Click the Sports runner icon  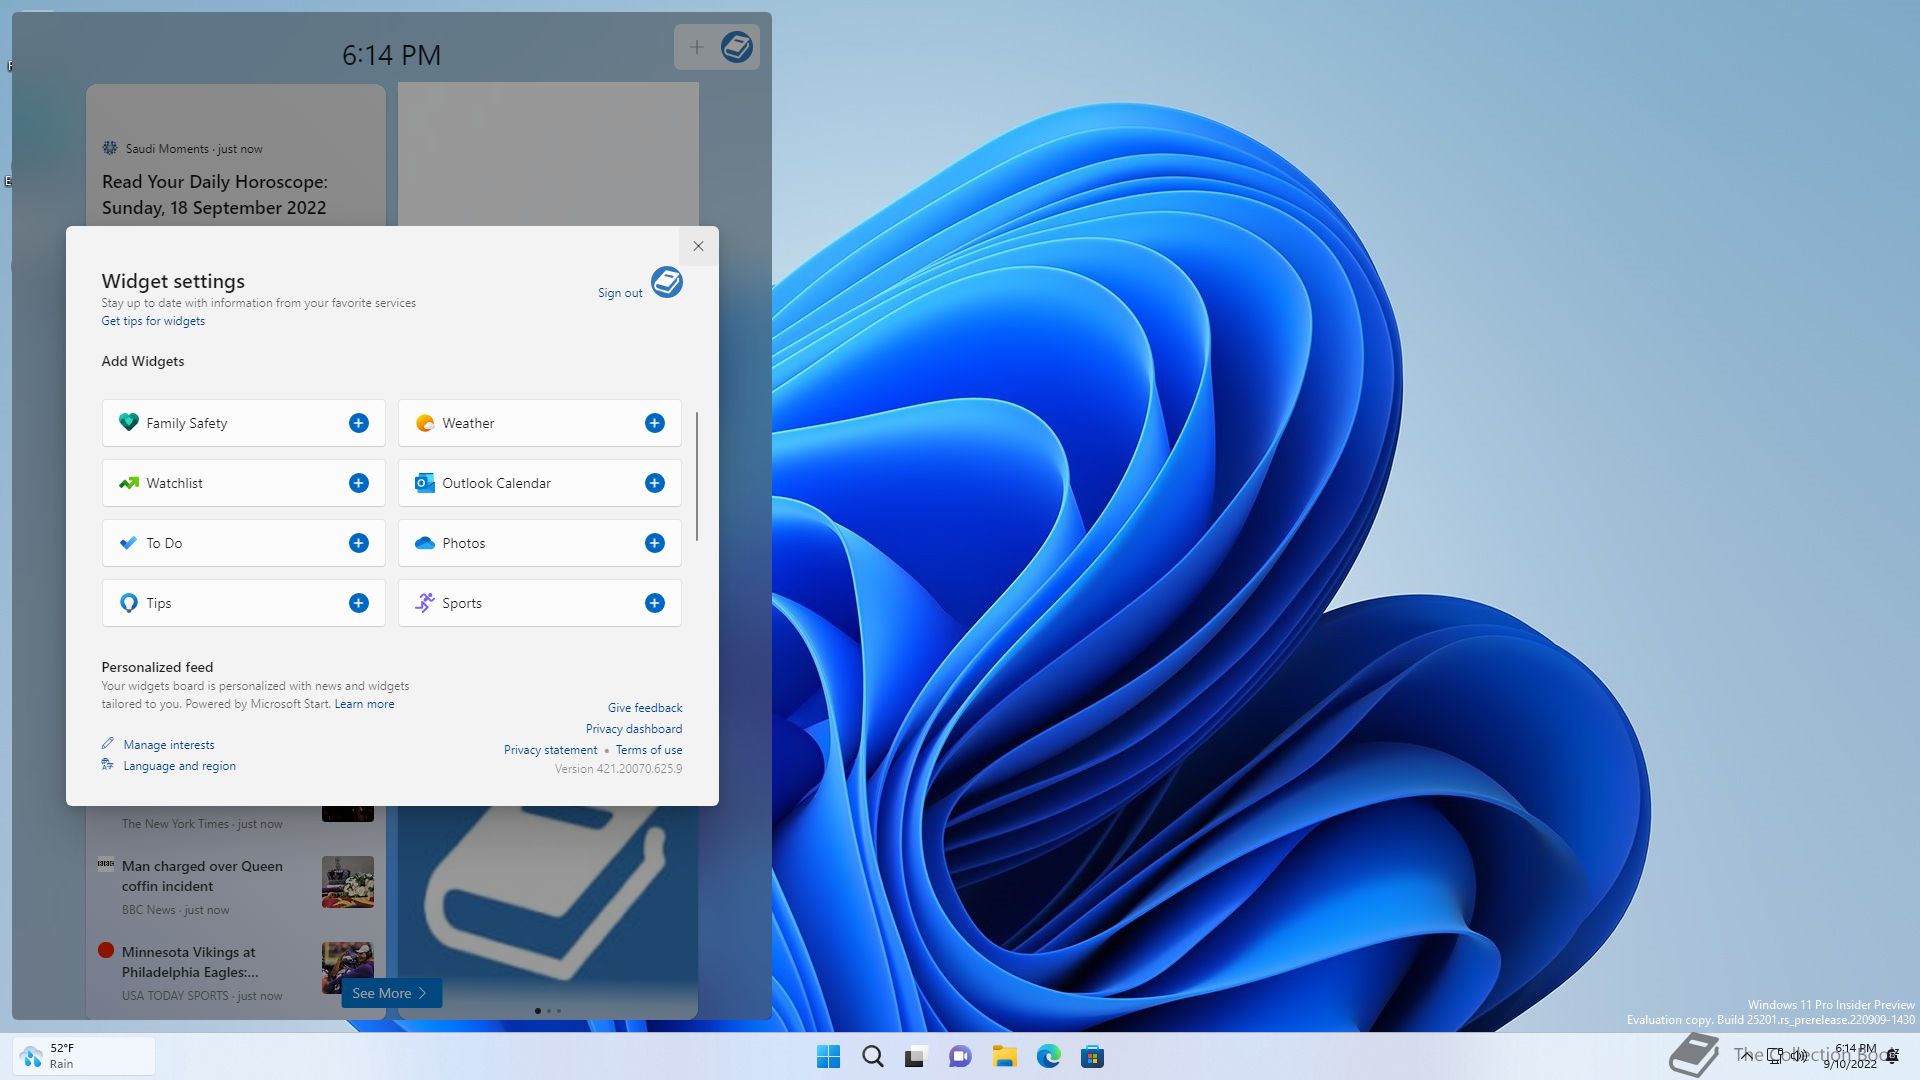424,602
